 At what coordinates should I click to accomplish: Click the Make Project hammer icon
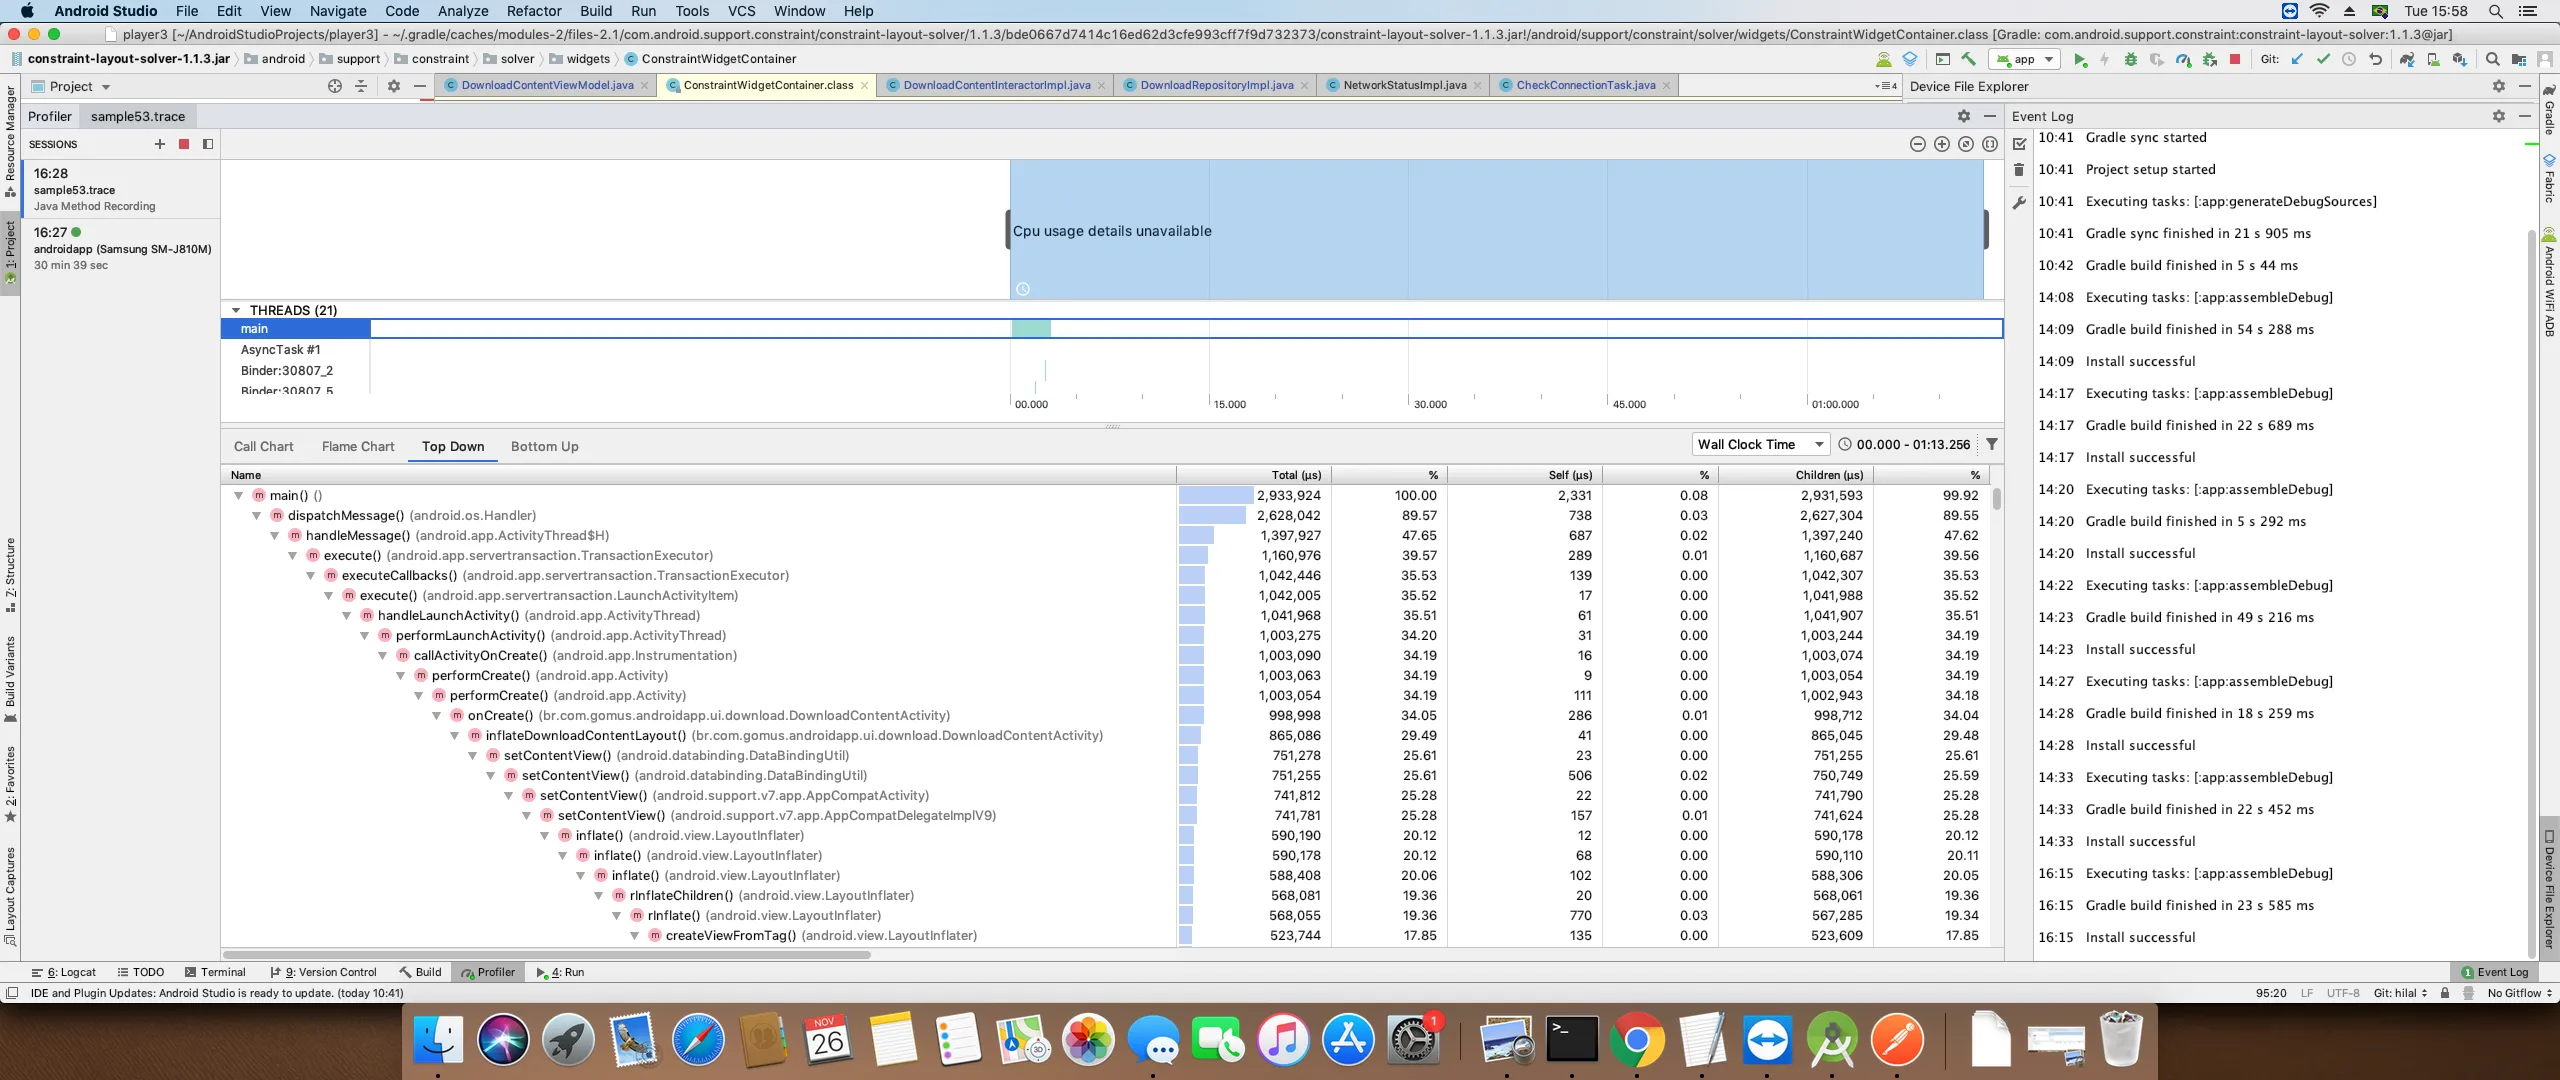coord(1968,60)
